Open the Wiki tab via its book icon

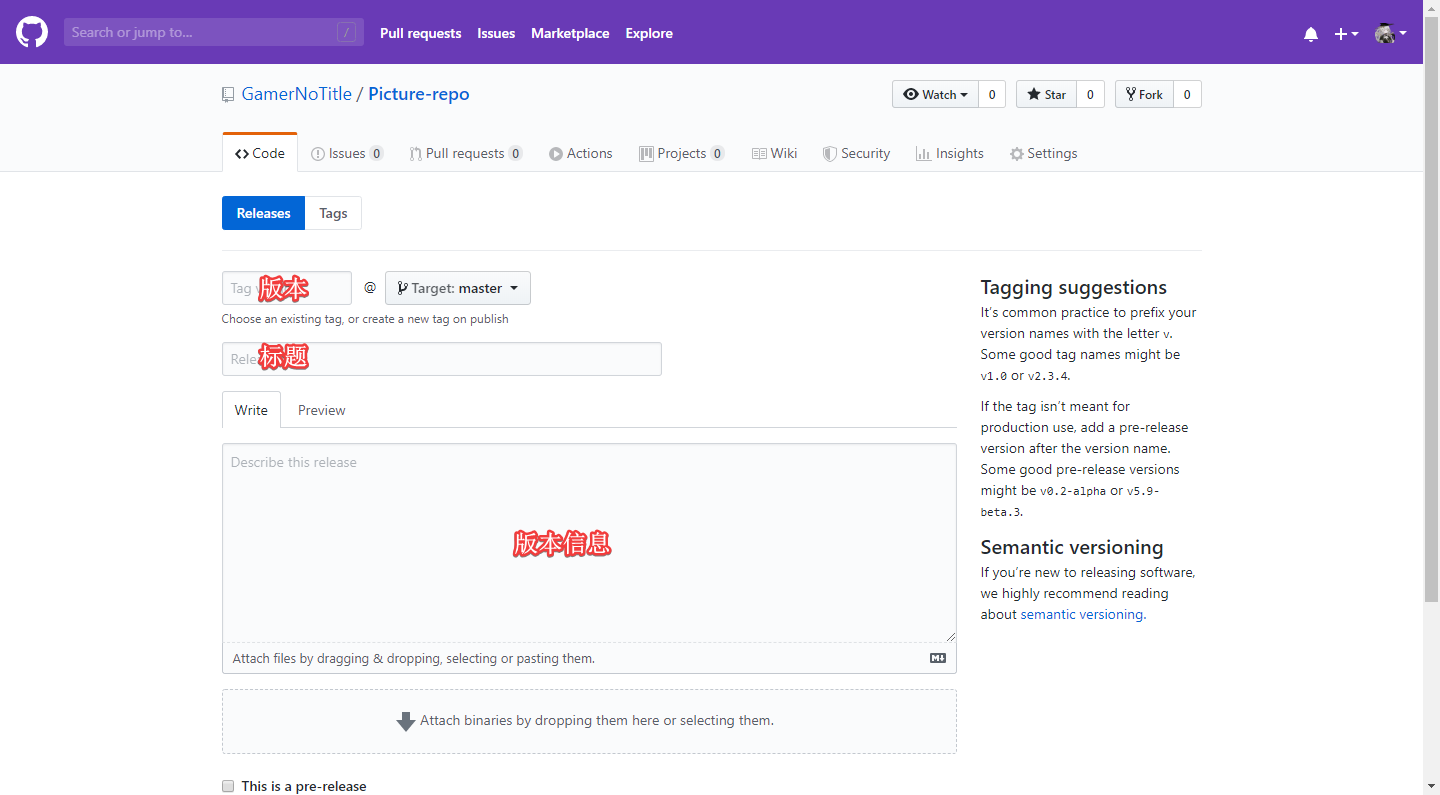[760, 153]
